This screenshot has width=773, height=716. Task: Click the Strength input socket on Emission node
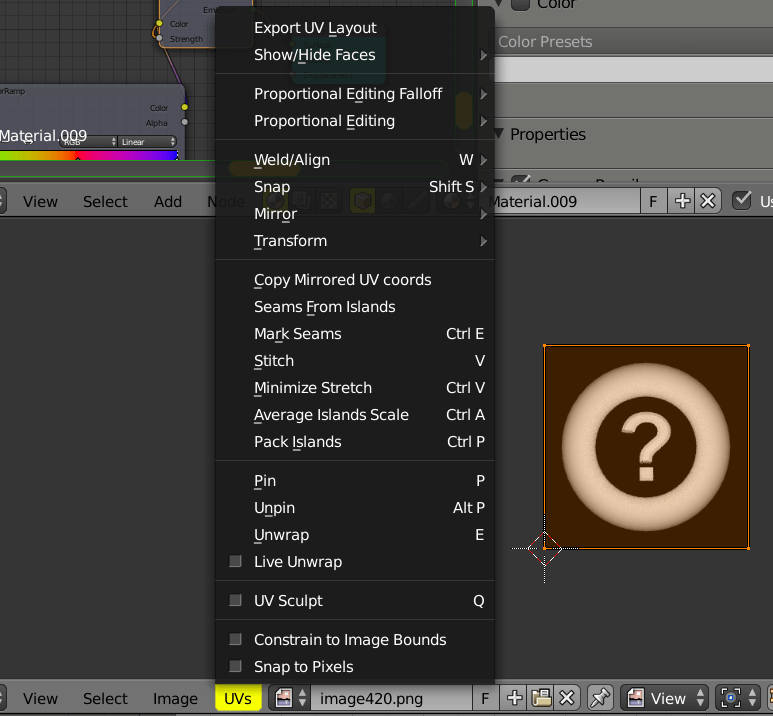(x=159, y=38)
